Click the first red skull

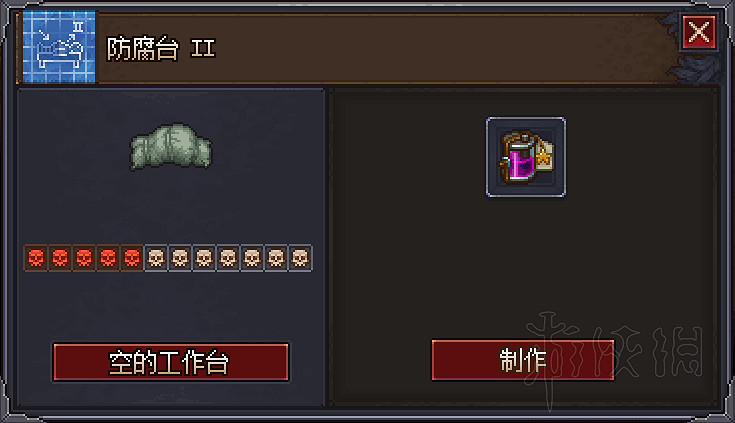pos(36,258)
